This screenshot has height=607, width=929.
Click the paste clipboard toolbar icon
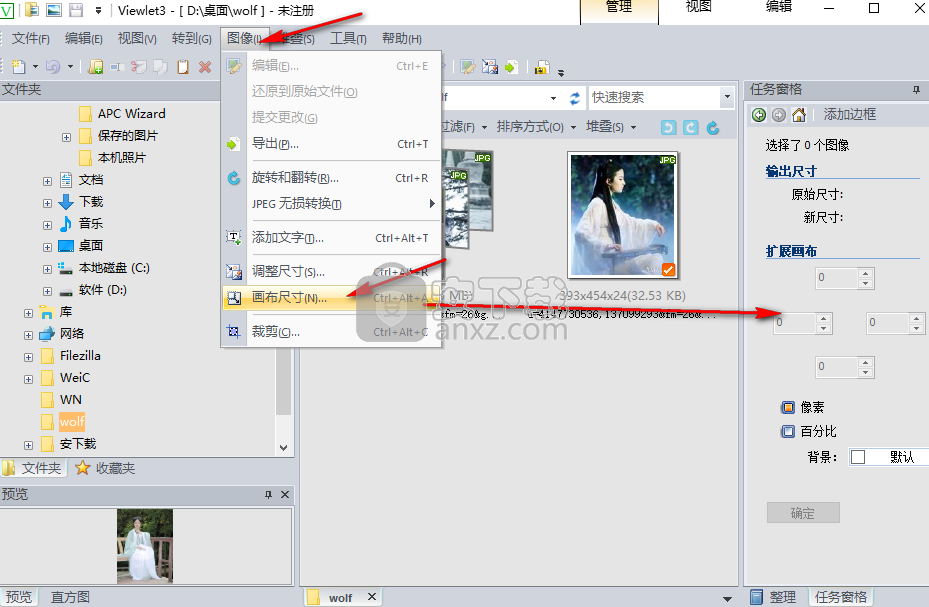click(183, 67)
